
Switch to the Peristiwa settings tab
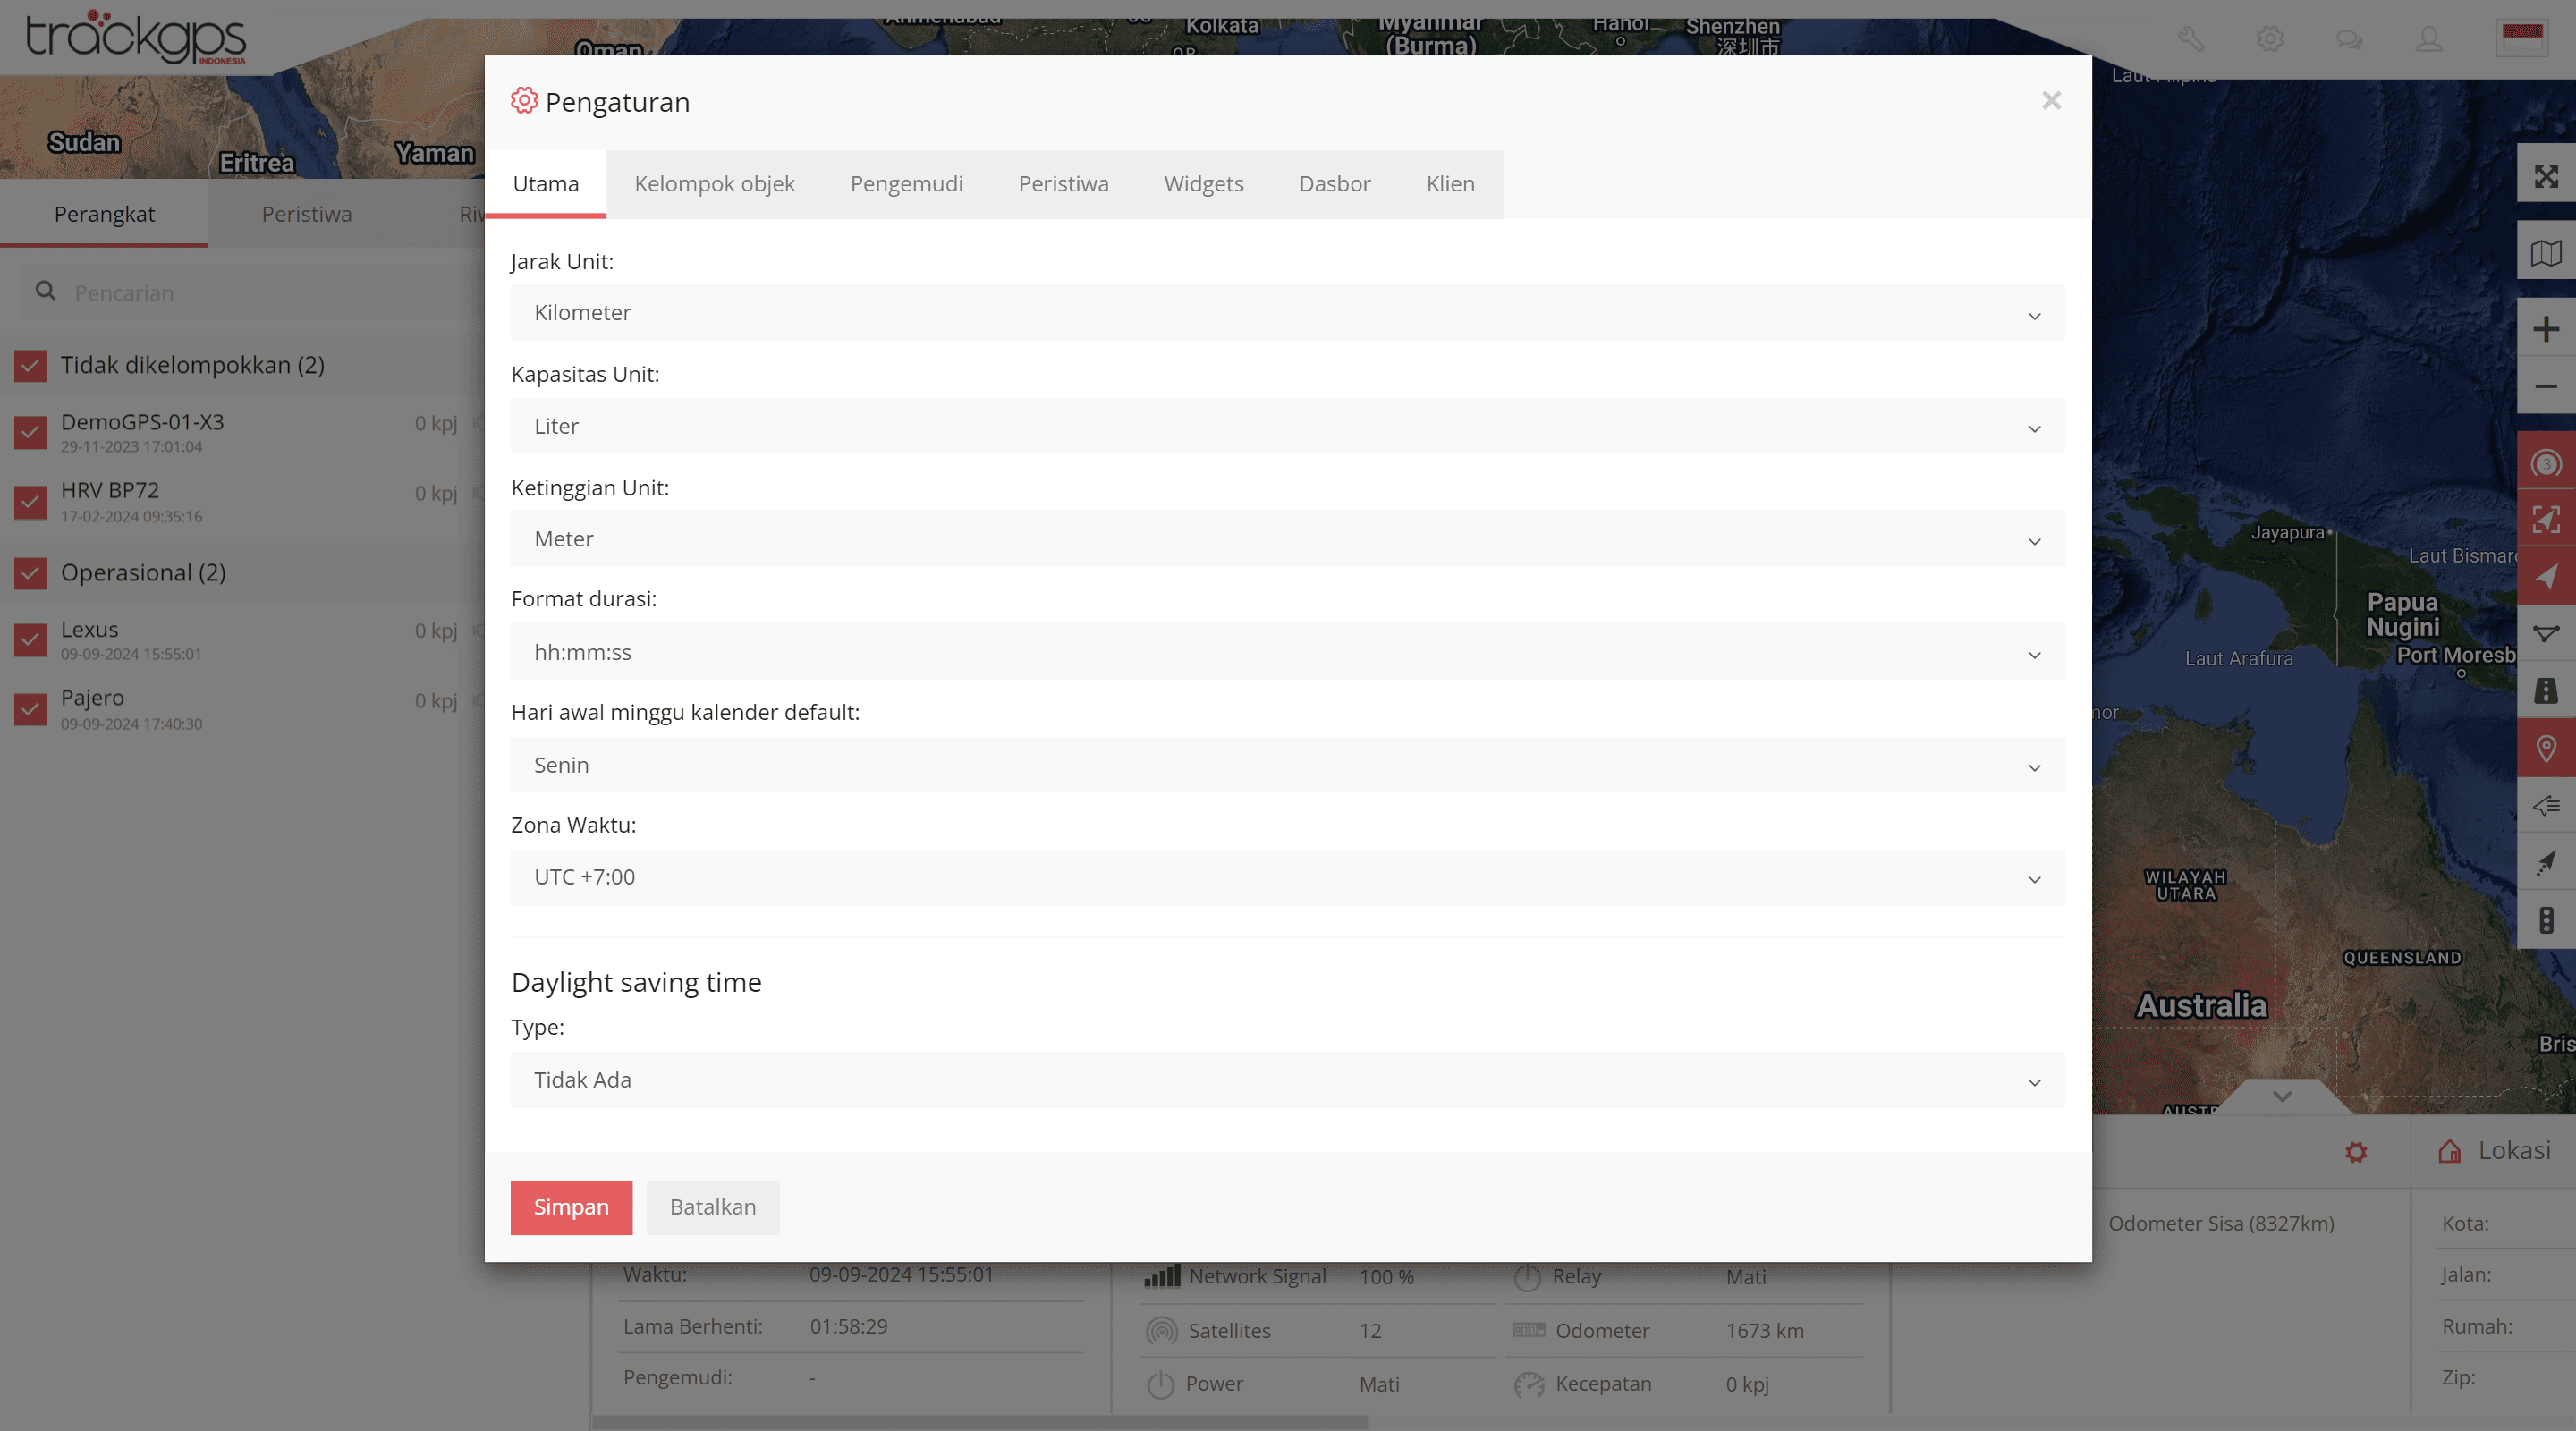[x=1063, y=184]
